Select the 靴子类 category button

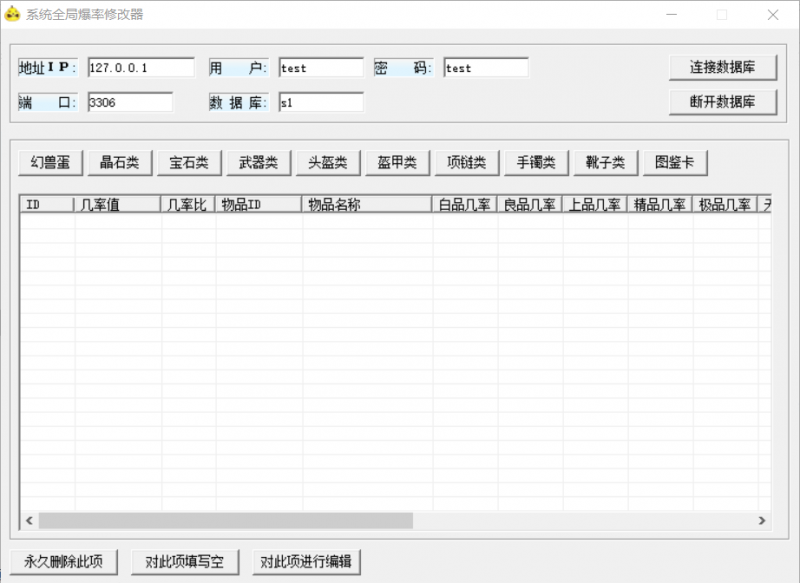click(605, 162)
